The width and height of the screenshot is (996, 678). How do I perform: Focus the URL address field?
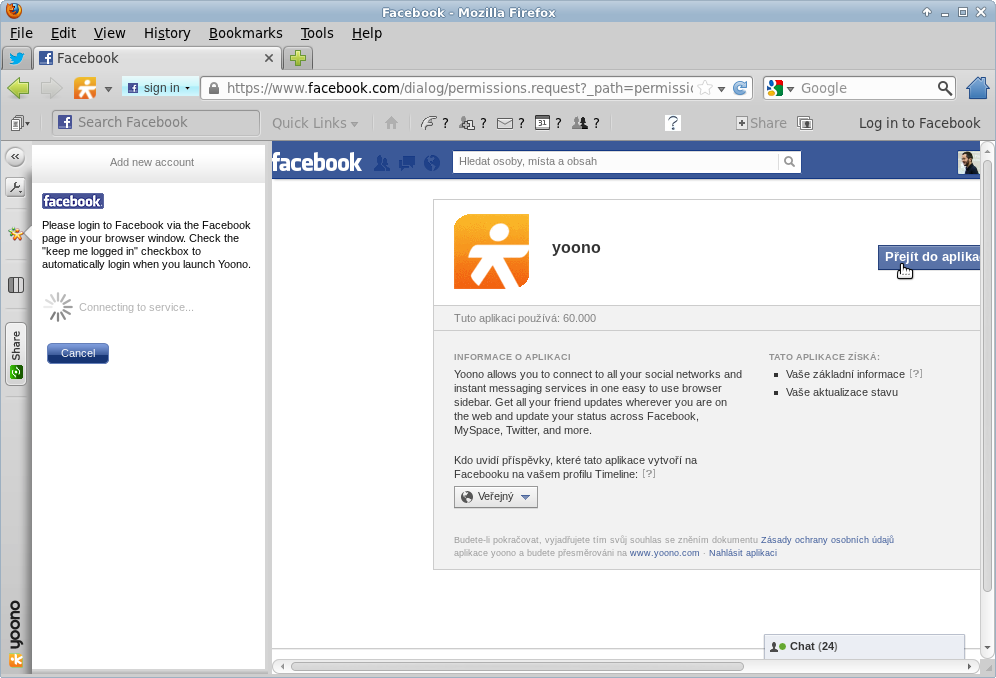[x=459, y=88]
